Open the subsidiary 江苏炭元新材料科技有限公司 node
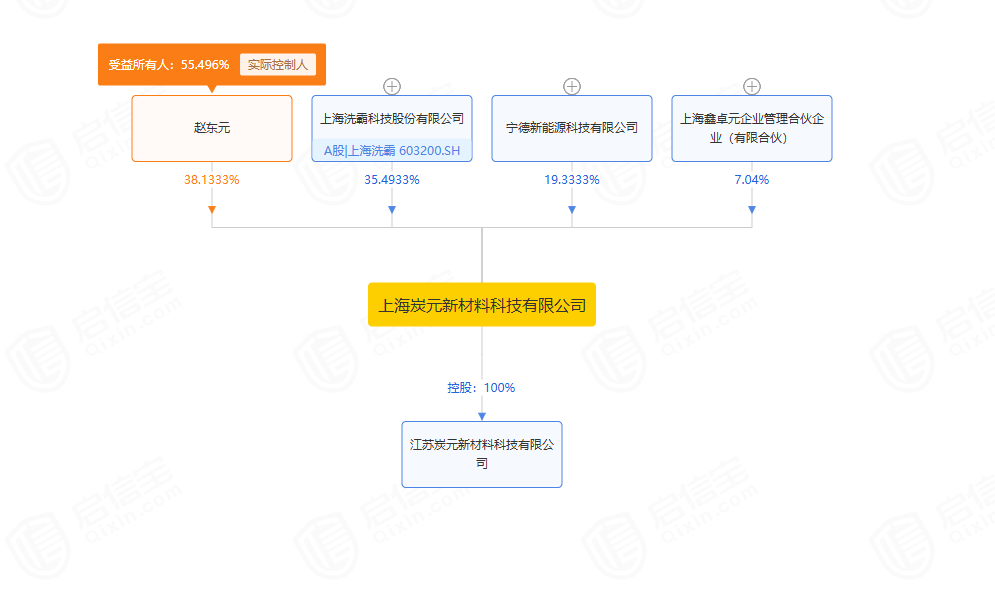995x602 pixels. (482, 454)
